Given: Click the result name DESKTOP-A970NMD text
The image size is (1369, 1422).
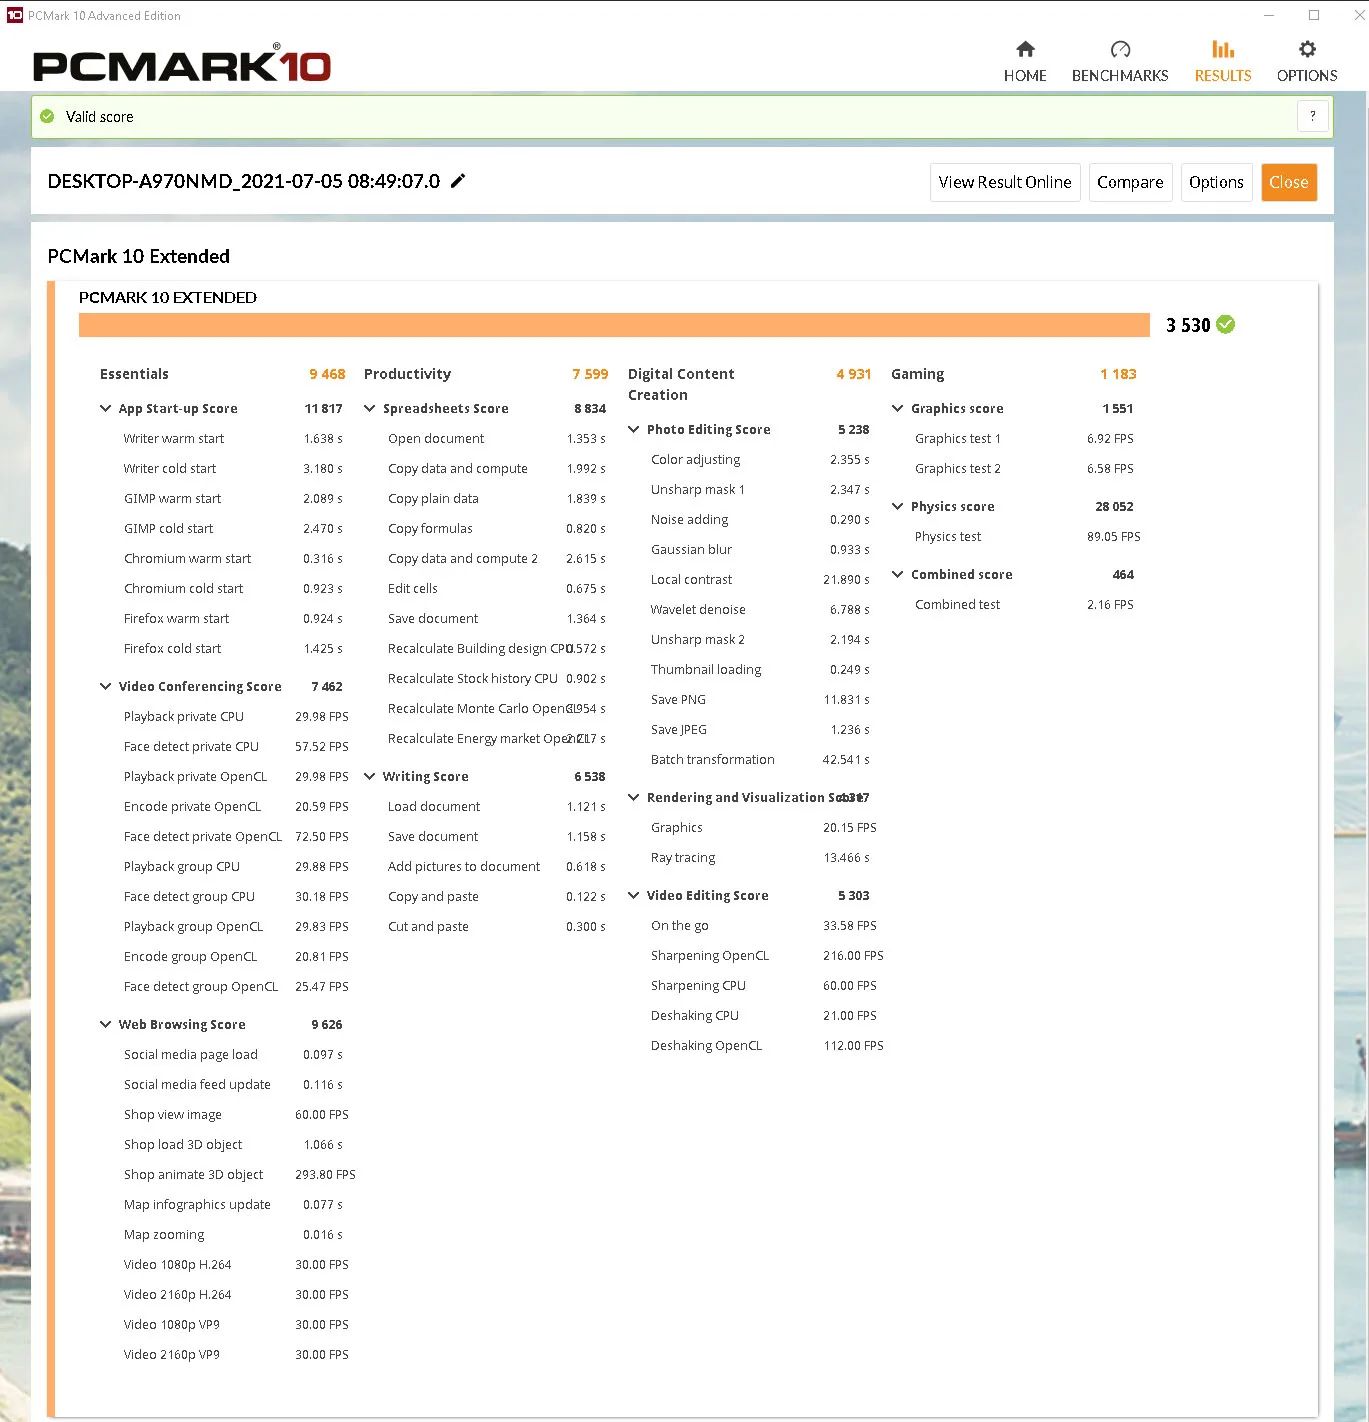Looking at the screenshot, I should (244, 181).
